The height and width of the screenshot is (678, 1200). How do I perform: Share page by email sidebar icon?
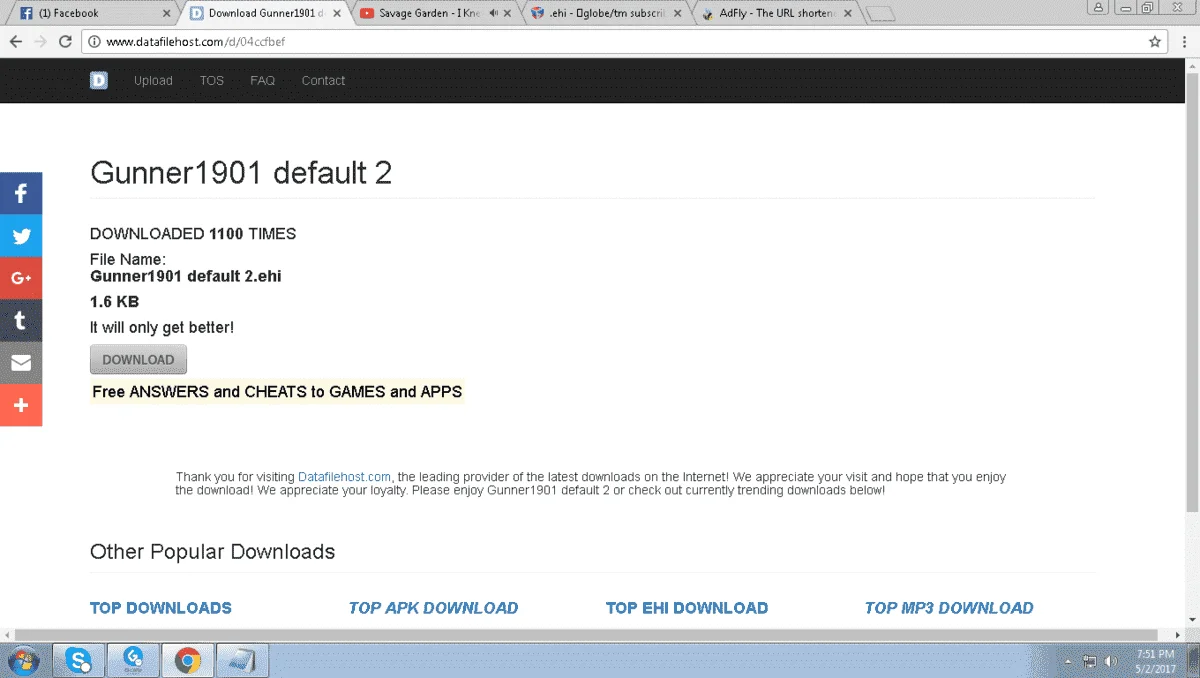(x=21, y=363)
